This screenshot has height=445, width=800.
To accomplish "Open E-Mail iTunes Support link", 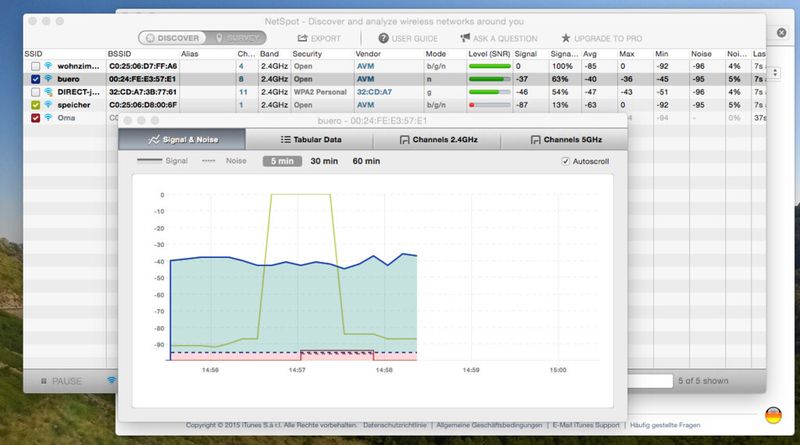I will point(586,425).
